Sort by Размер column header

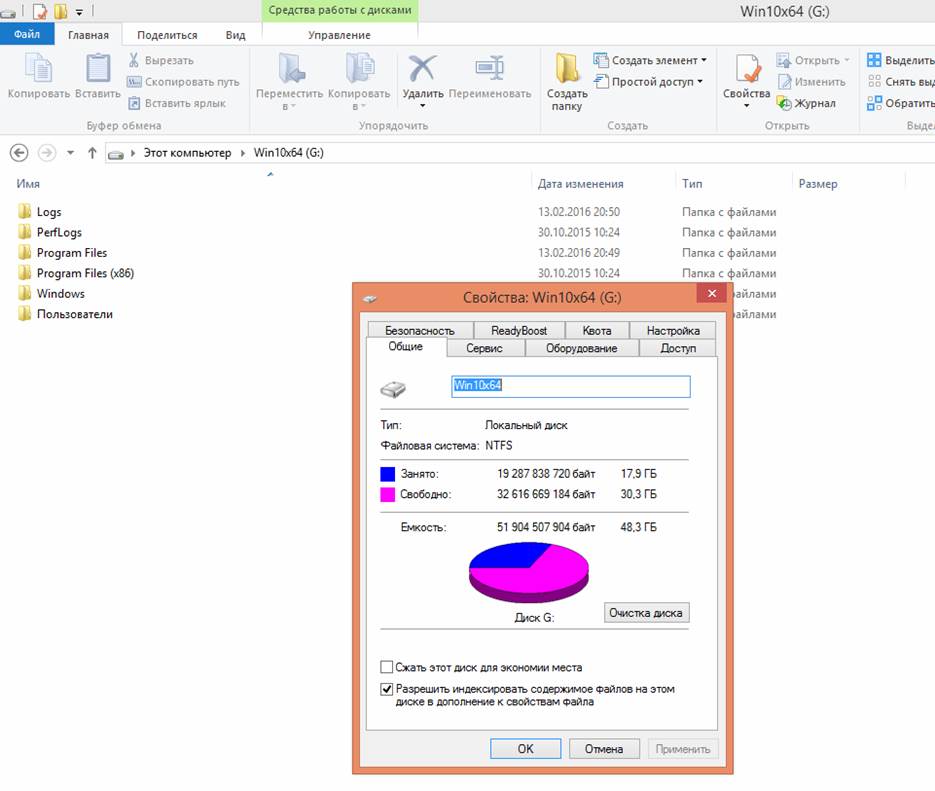818,184
